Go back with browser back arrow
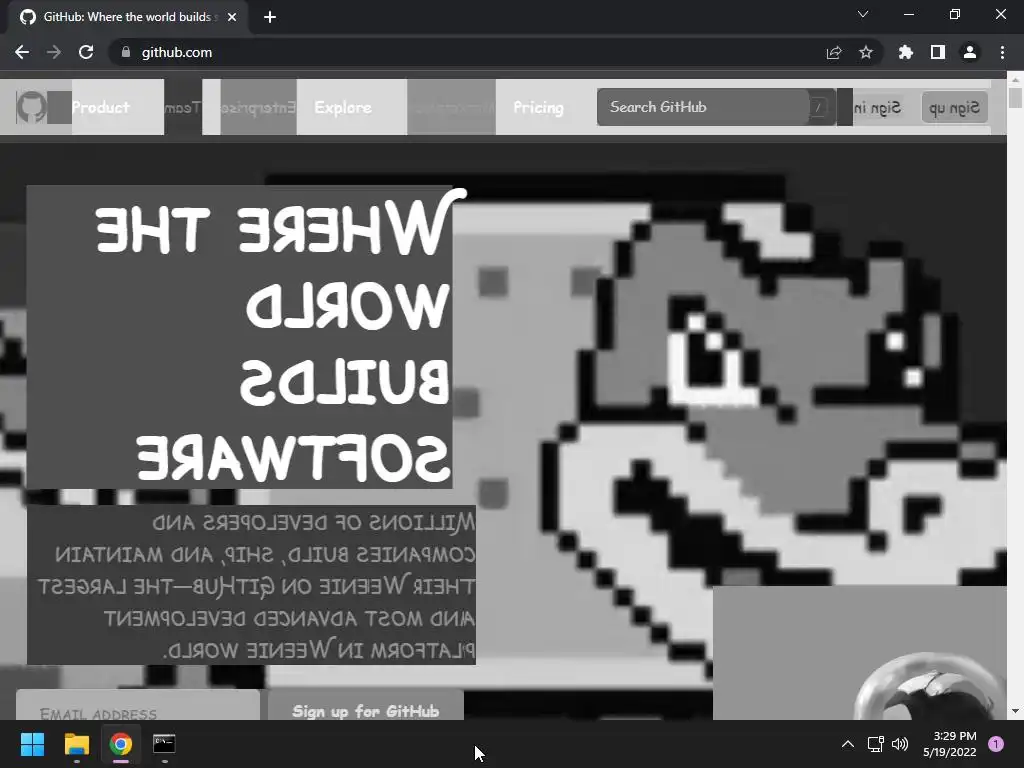This screenshot has width=1024, height=768. tap(22, 52)
